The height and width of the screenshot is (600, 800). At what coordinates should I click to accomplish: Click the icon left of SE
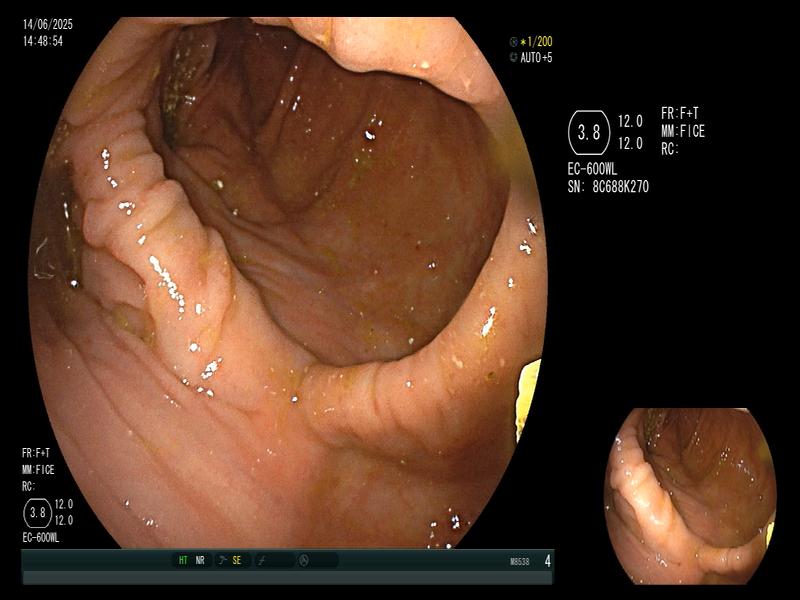(222, 560)
